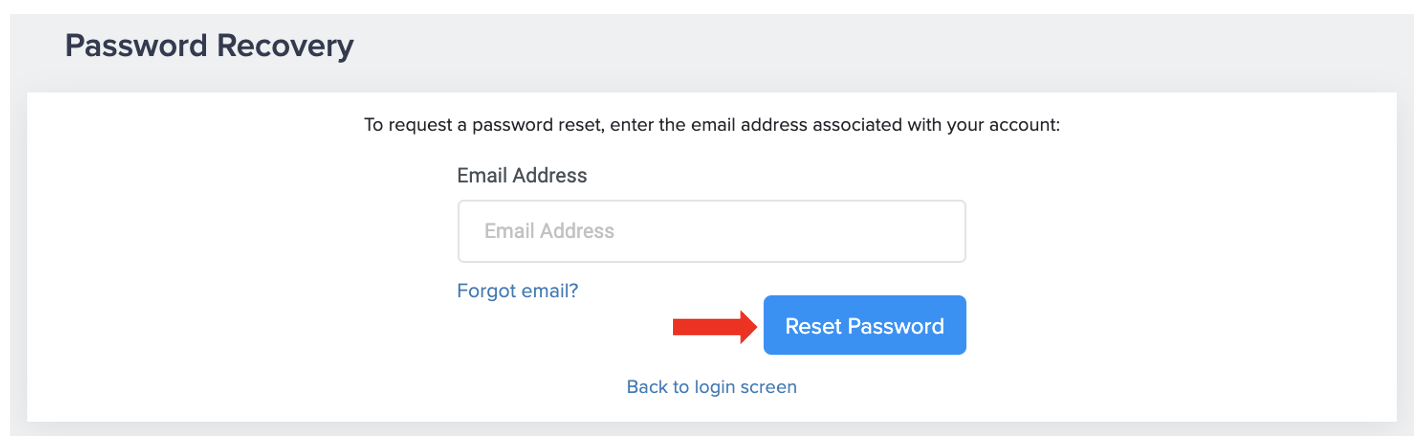The height and width of the screenshot is (442, 1422).
Task: Click "associated with your account" in the instructions
Action: point(935,127)
